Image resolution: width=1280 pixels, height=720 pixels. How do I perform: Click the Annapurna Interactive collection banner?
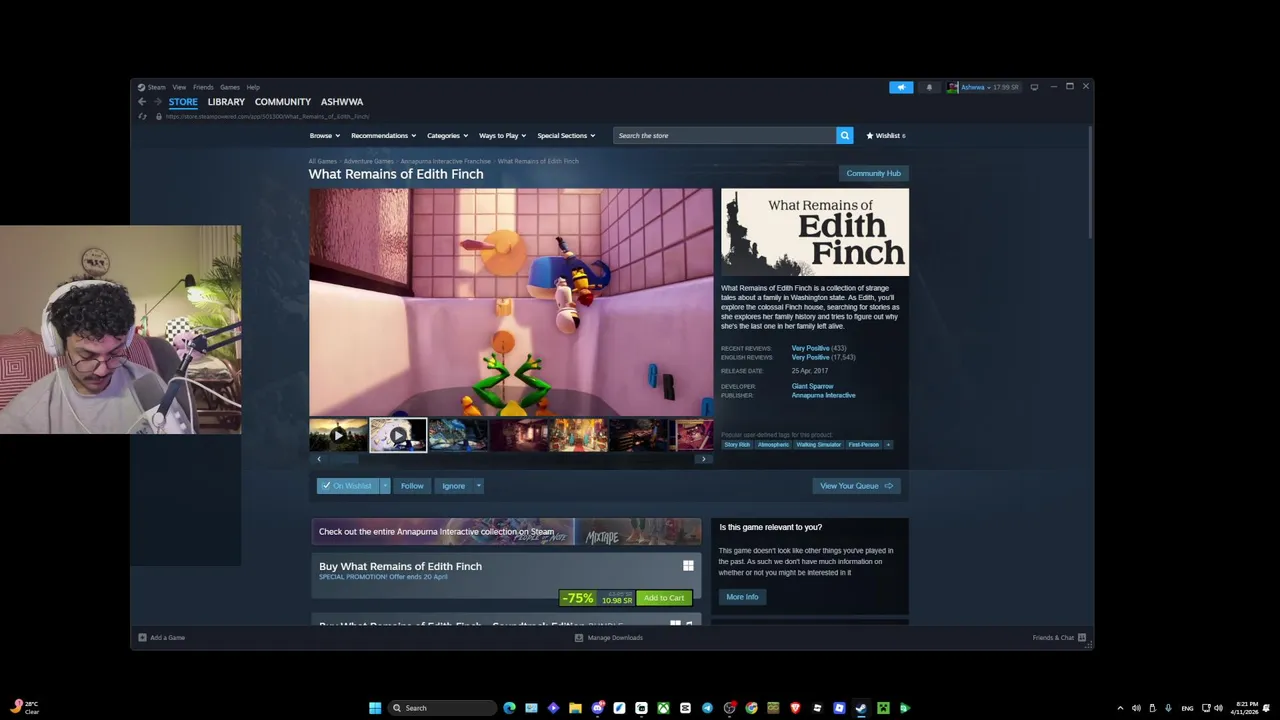[506, 532]
